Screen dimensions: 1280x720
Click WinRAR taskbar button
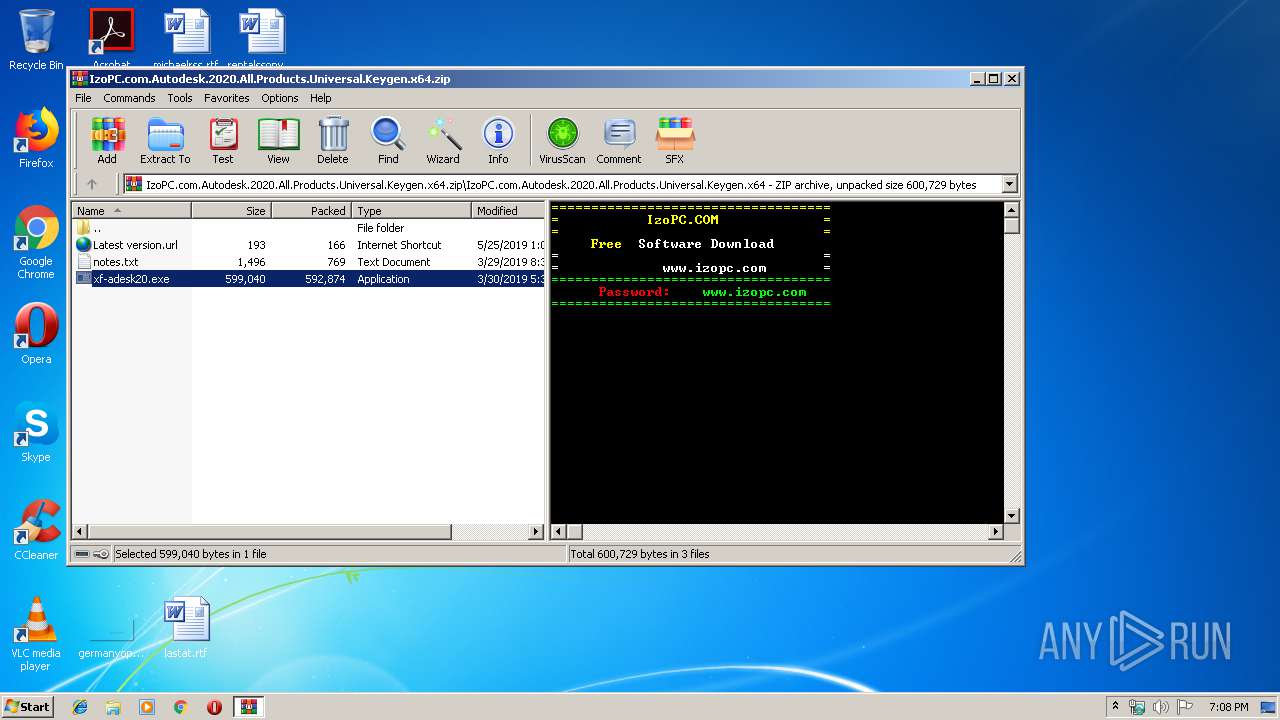tap(248, 707)
